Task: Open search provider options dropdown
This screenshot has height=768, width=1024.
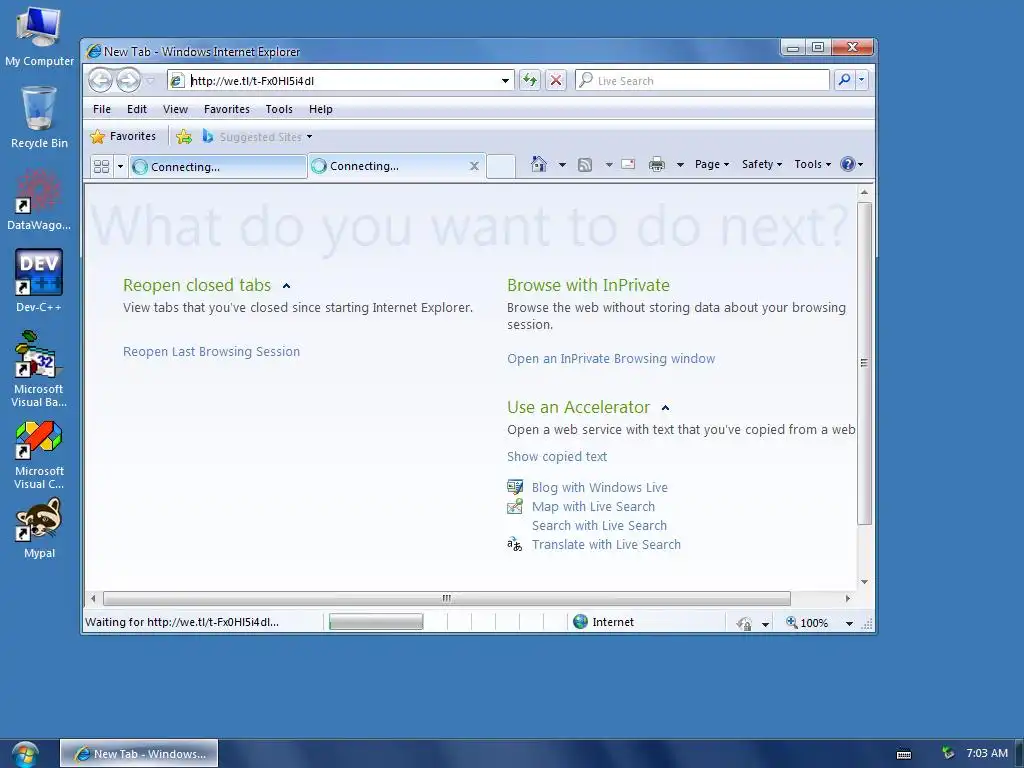Action: 861,80
